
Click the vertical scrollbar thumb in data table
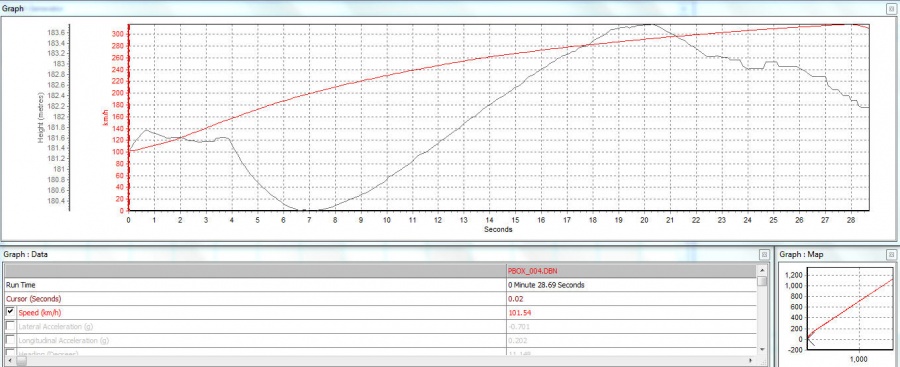point(762,281)
